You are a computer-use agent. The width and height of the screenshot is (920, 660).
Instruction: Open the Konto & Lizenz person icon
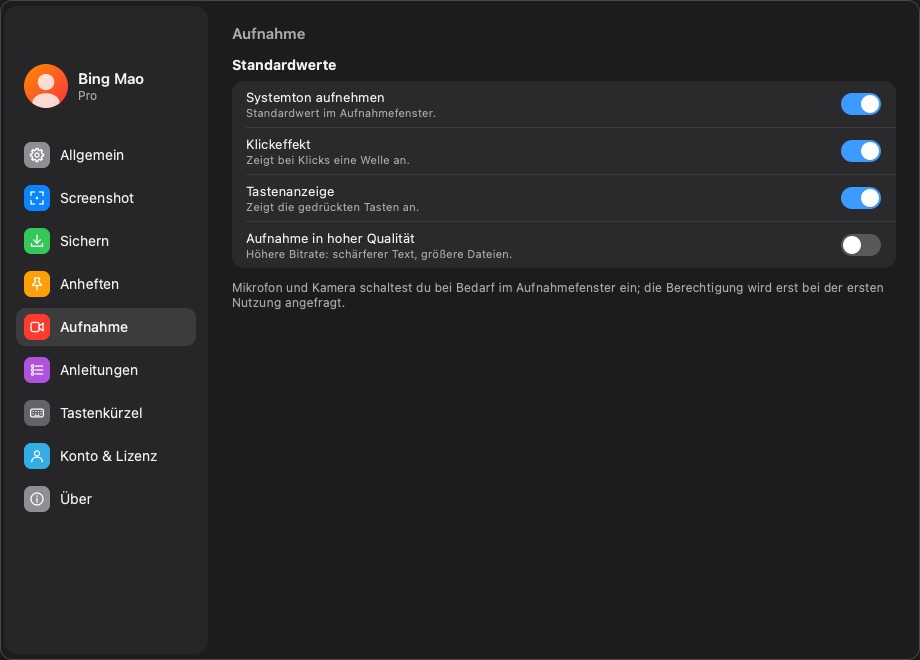[37, 456]
